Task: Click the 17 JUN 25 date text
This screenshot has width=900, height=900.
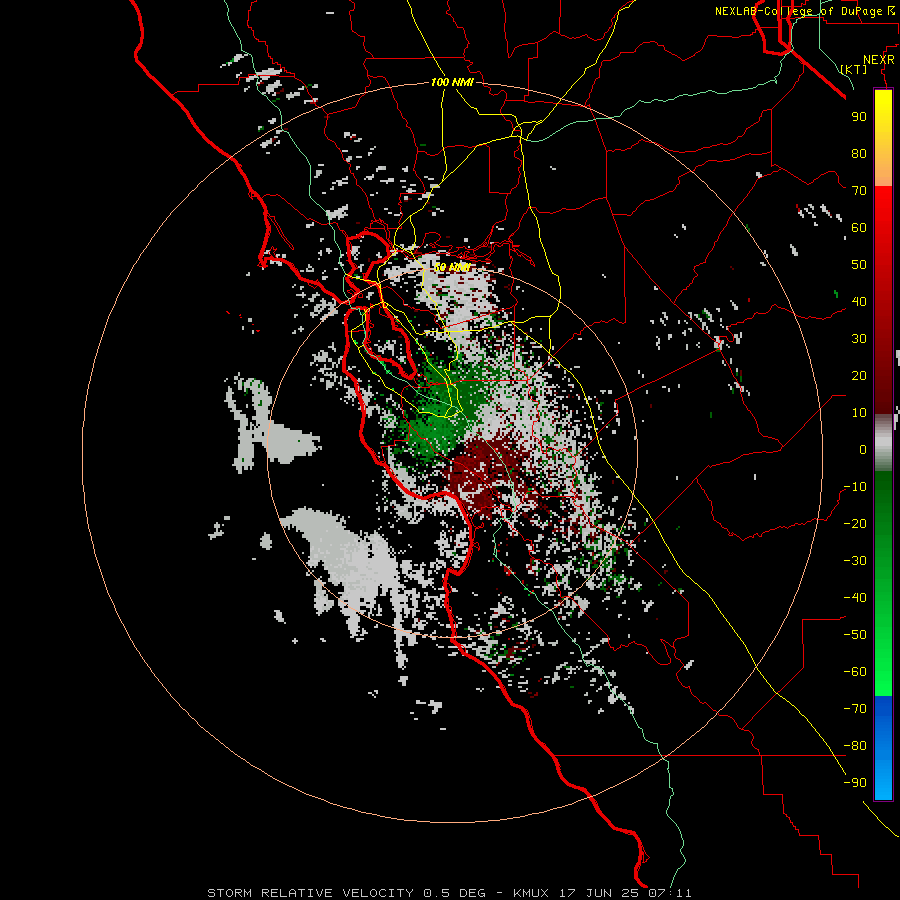Action: tap(599, 893)
